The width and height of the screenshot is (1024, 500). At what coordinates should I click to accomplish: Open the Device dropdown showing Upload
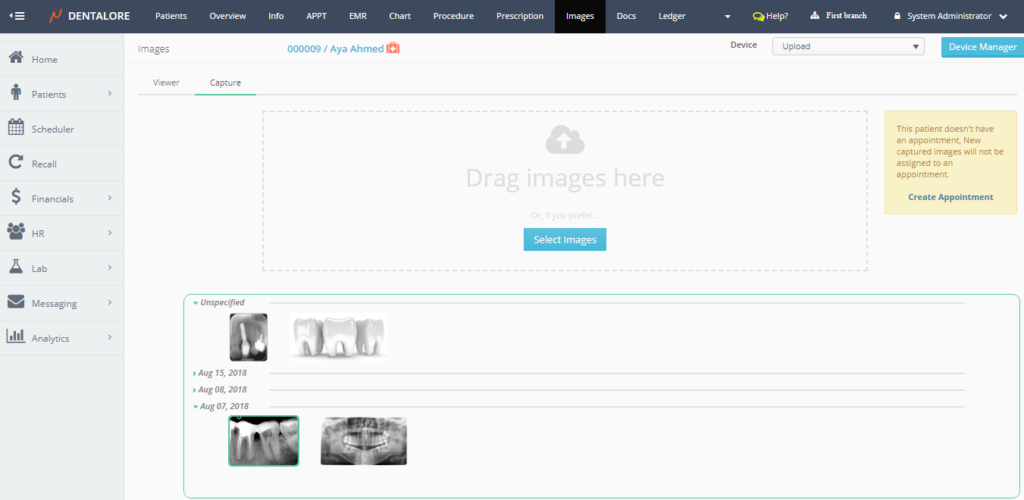pyautogui.click(x=847, y=46)
